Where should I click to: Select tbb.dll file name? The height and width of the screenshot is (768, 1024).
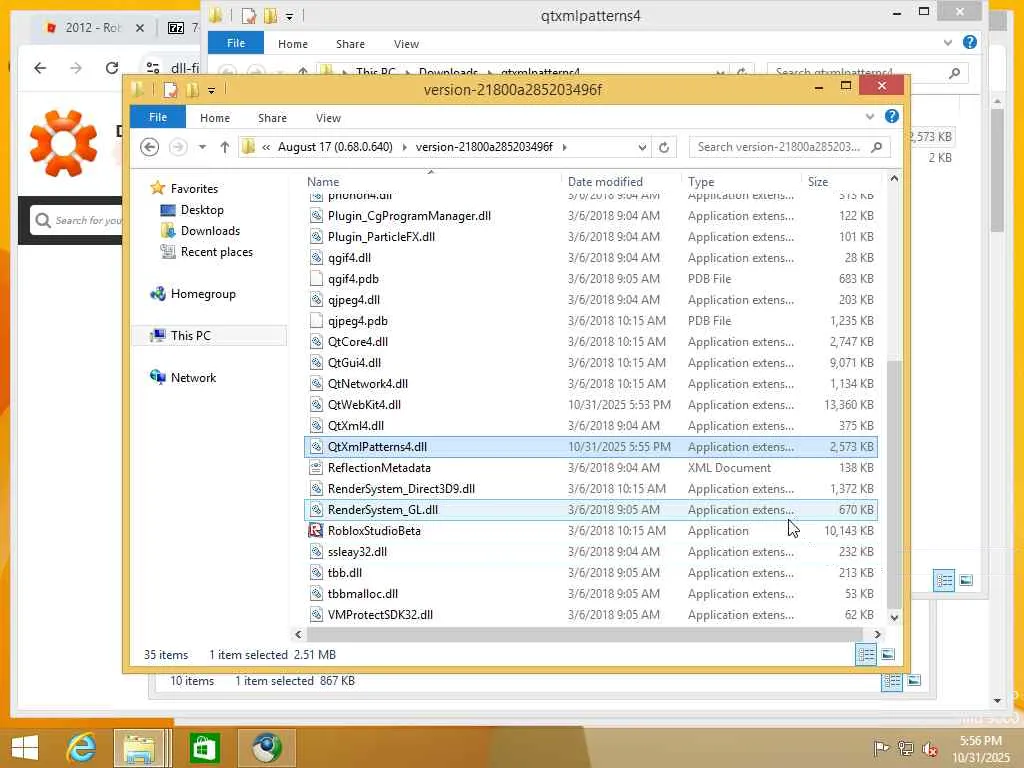pyautogui.click(x=345, y=573)
